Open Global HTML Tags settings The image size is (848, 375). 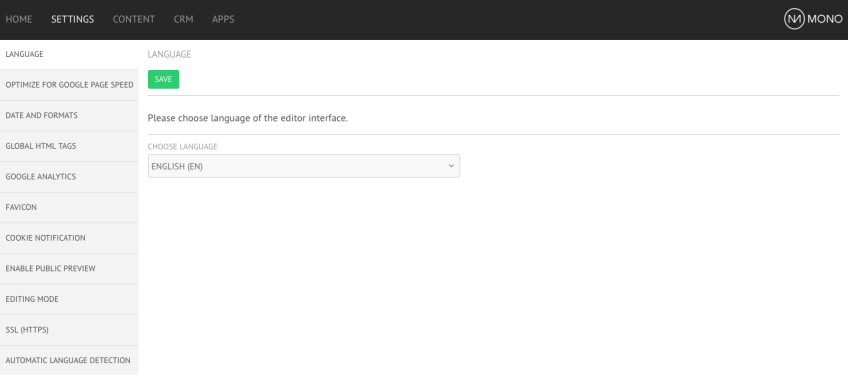(x=69, y=146)
